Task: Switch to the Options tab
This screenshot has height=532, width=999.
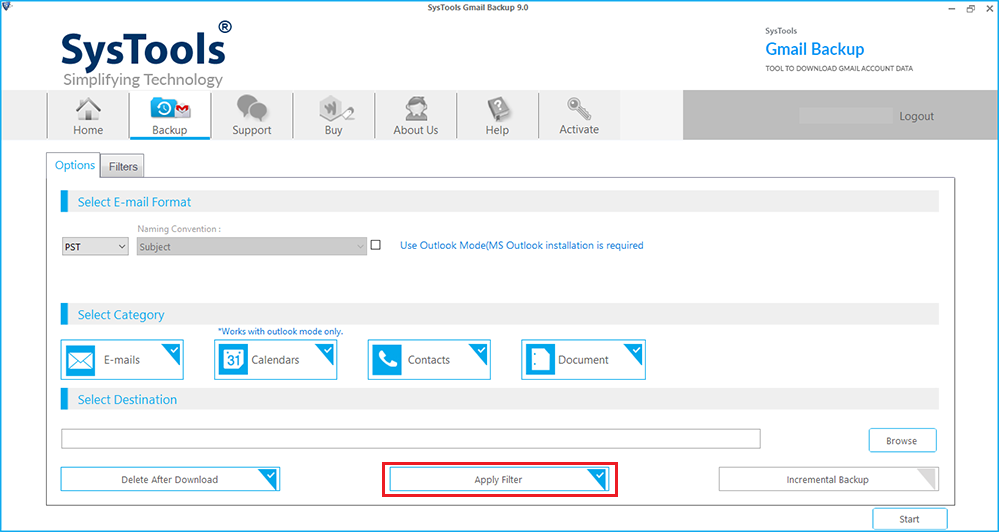Action: 75,166
